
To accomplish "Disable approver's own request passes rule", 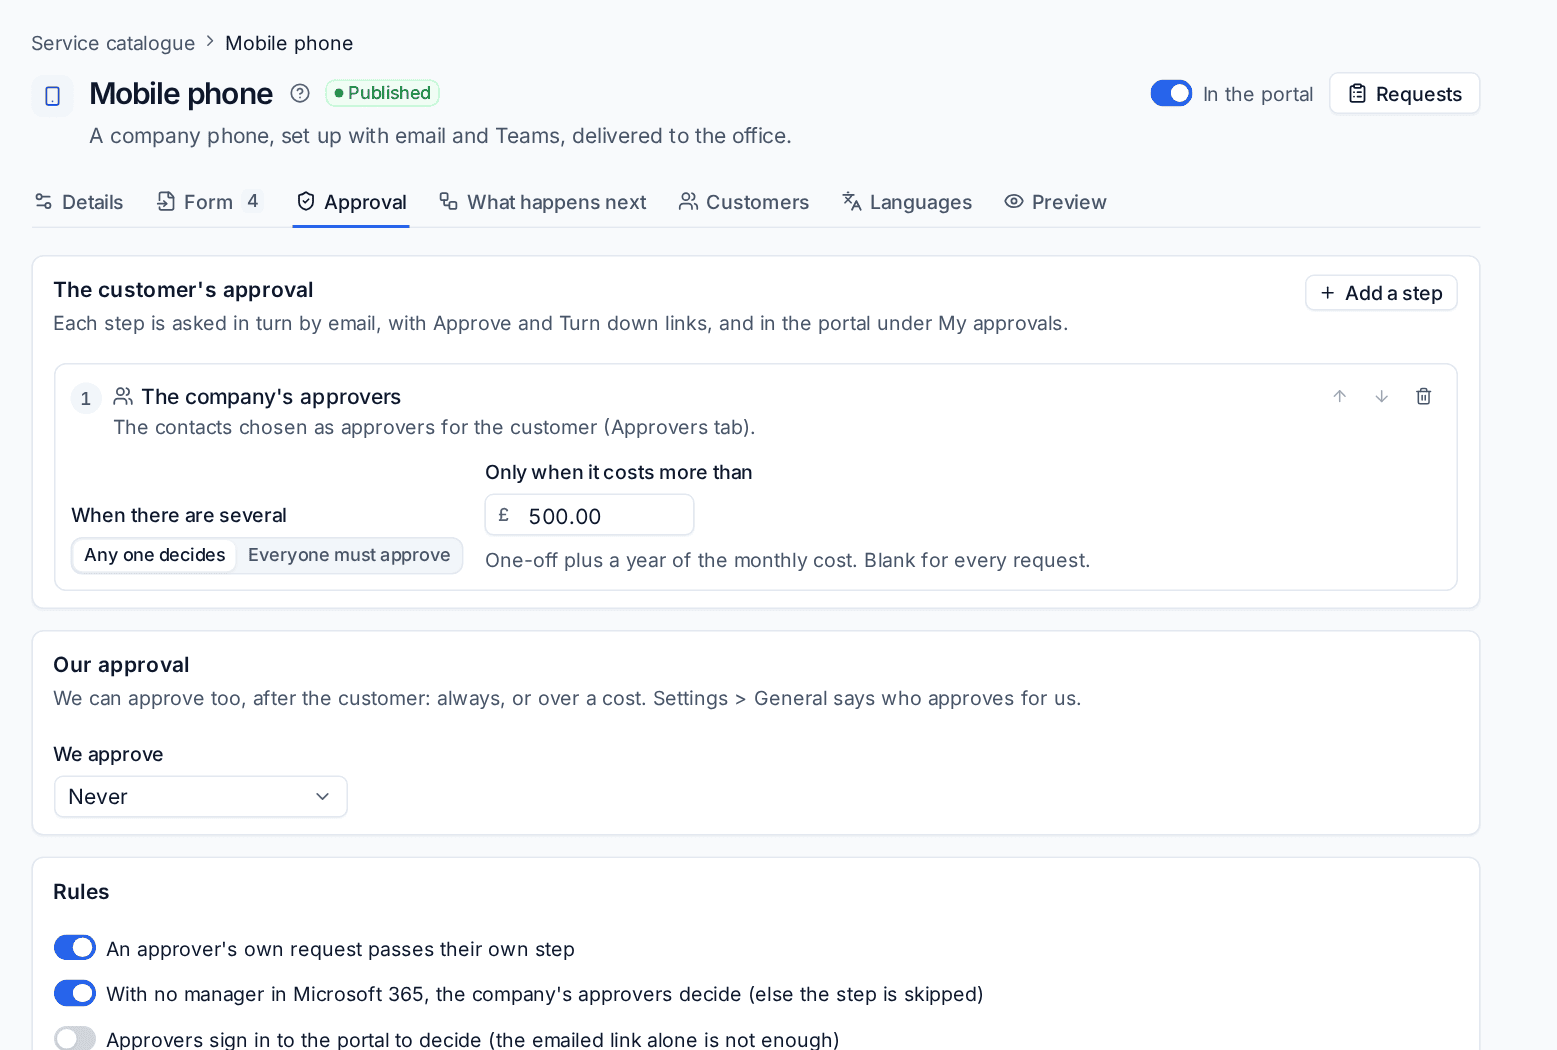I will (x=75, y=947).
